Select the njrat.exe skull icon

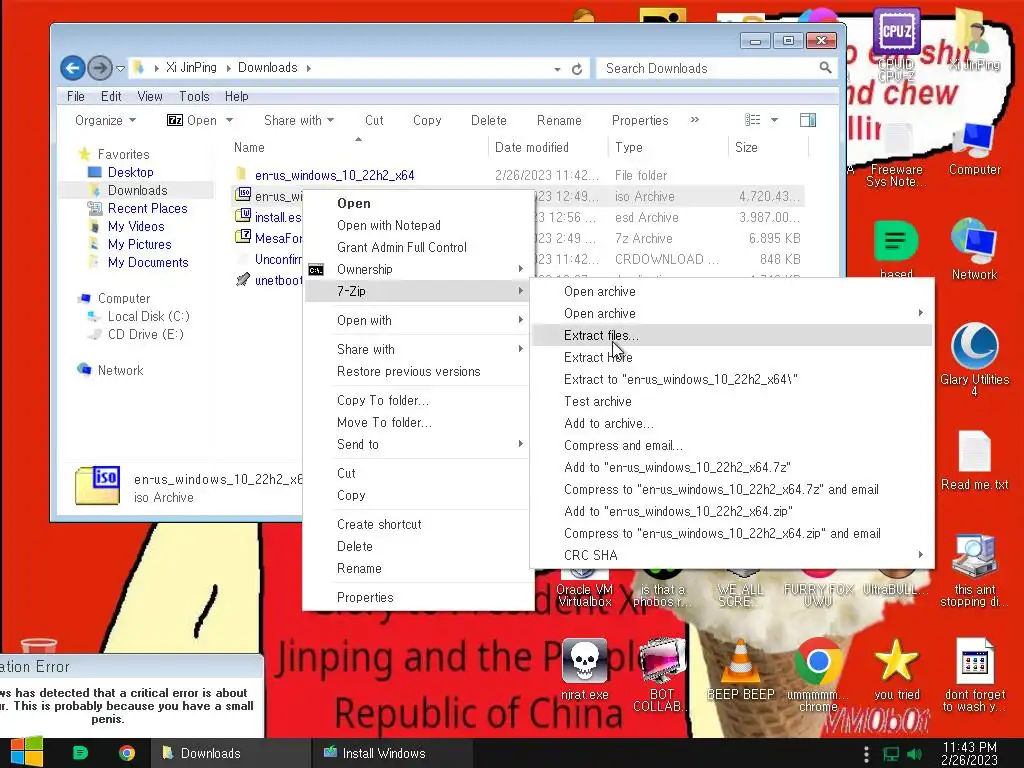click(x=584, y=669)
